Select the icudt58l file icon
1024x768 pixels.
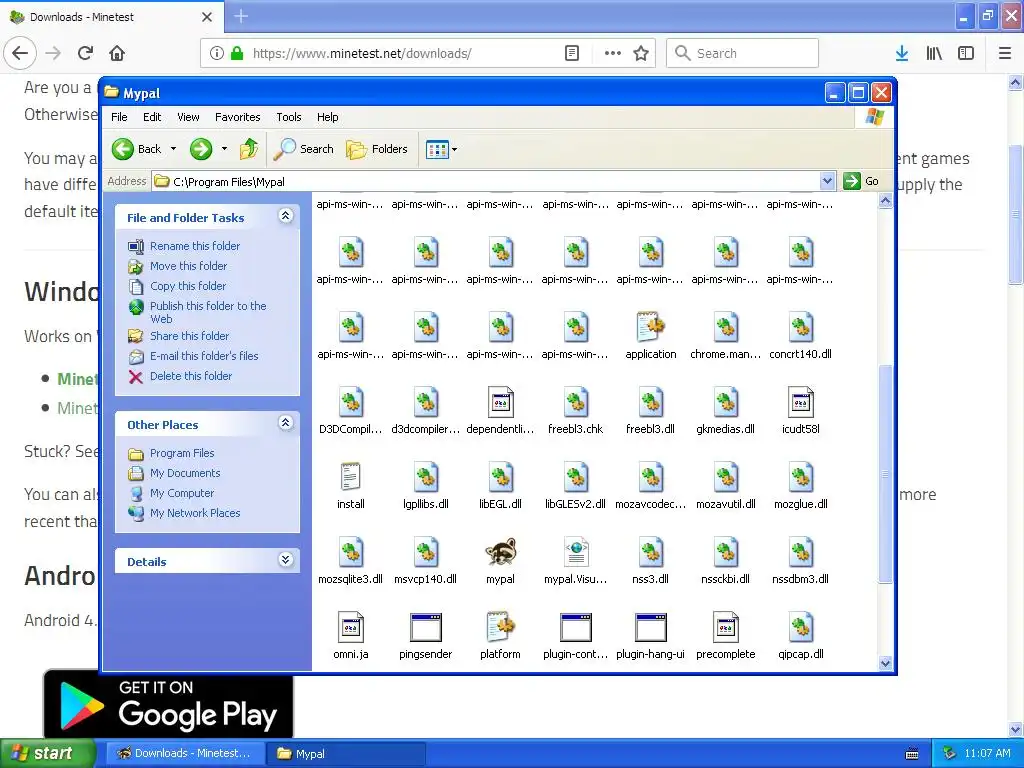[801, 402]
